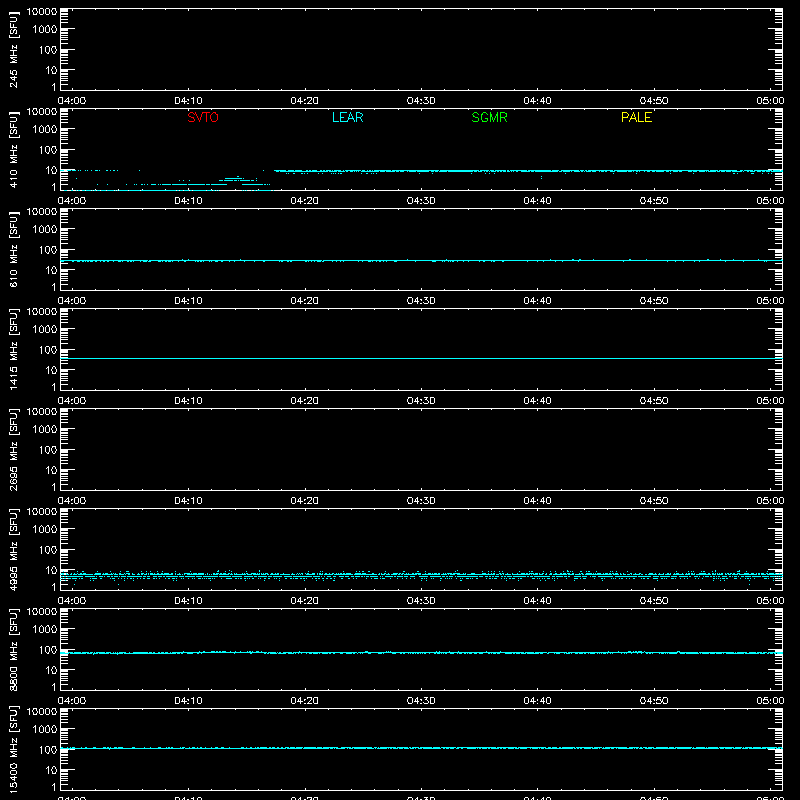Viewport: 800px width, 800px height.
Task: Select the 100 y-tick of the 245 MHz panel
Action: click(48, 50)
